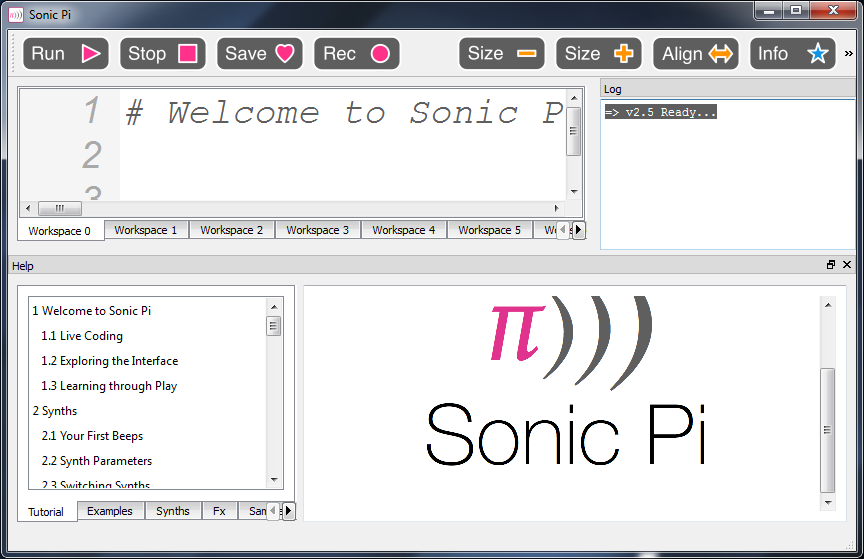This screenshot has width=864, height=559.
Task: Close the Help panel
Action: coord(847,265)
